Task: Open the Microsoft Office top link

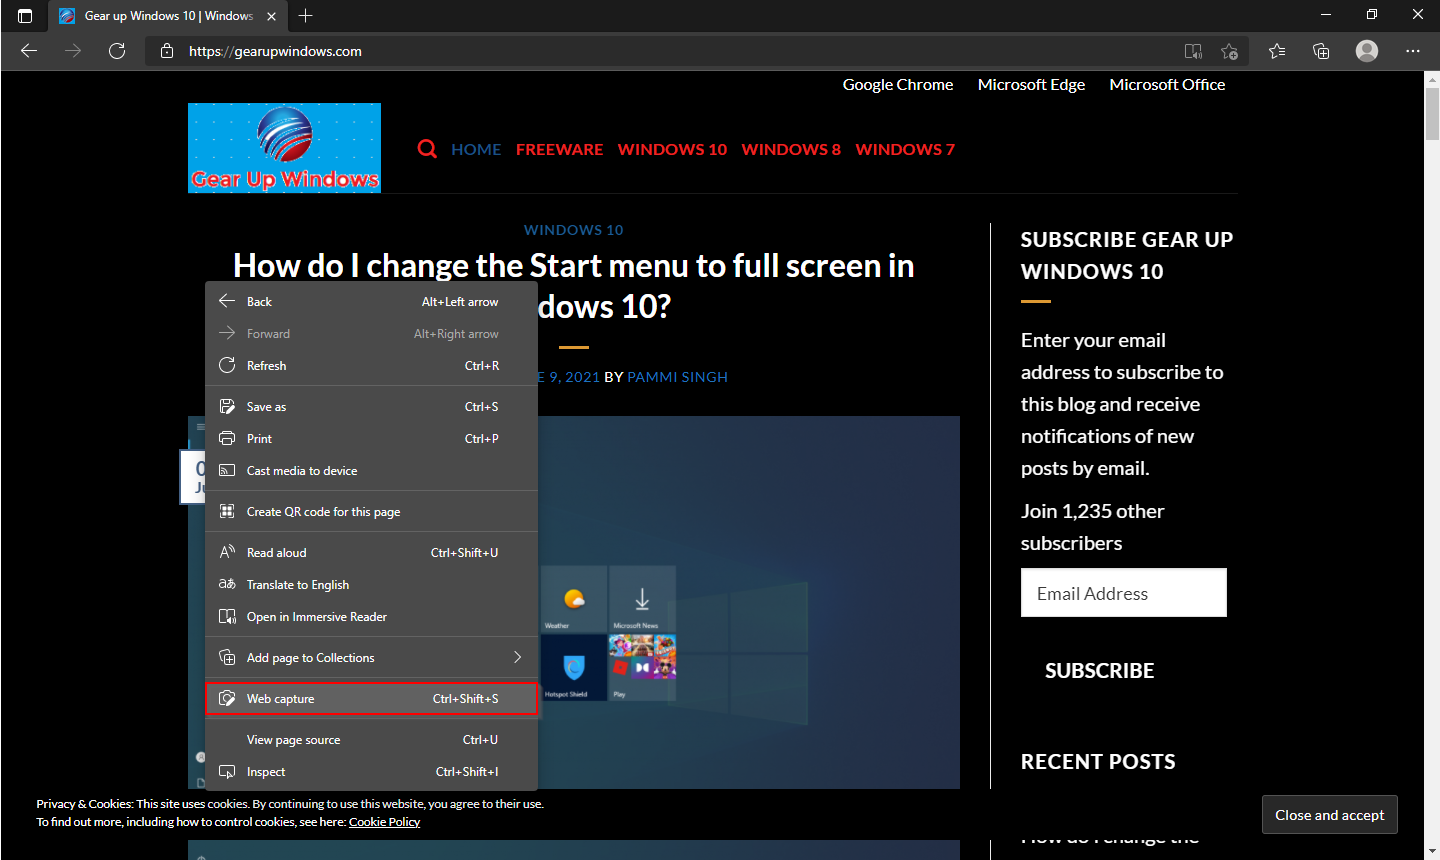Action: coord(1167,85)
